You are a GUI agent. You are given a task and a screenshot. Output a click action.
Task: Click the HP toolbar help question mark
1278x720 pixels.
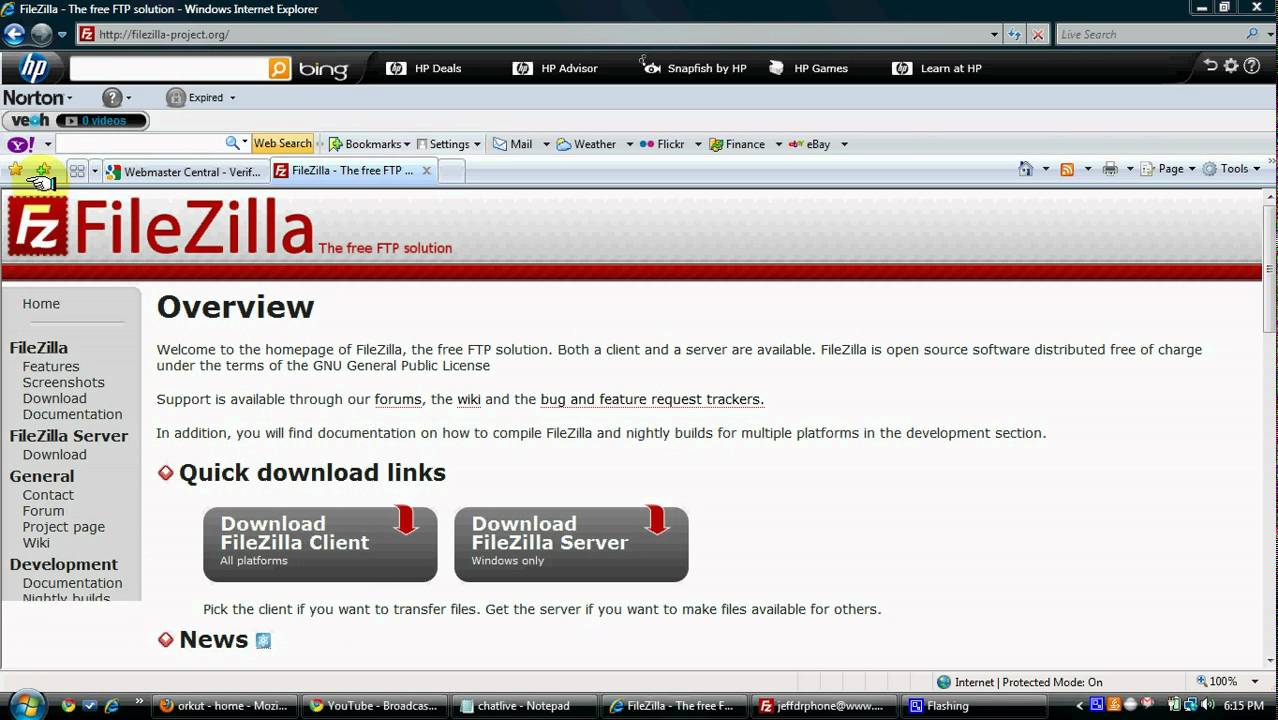(x=1253, y=66)
